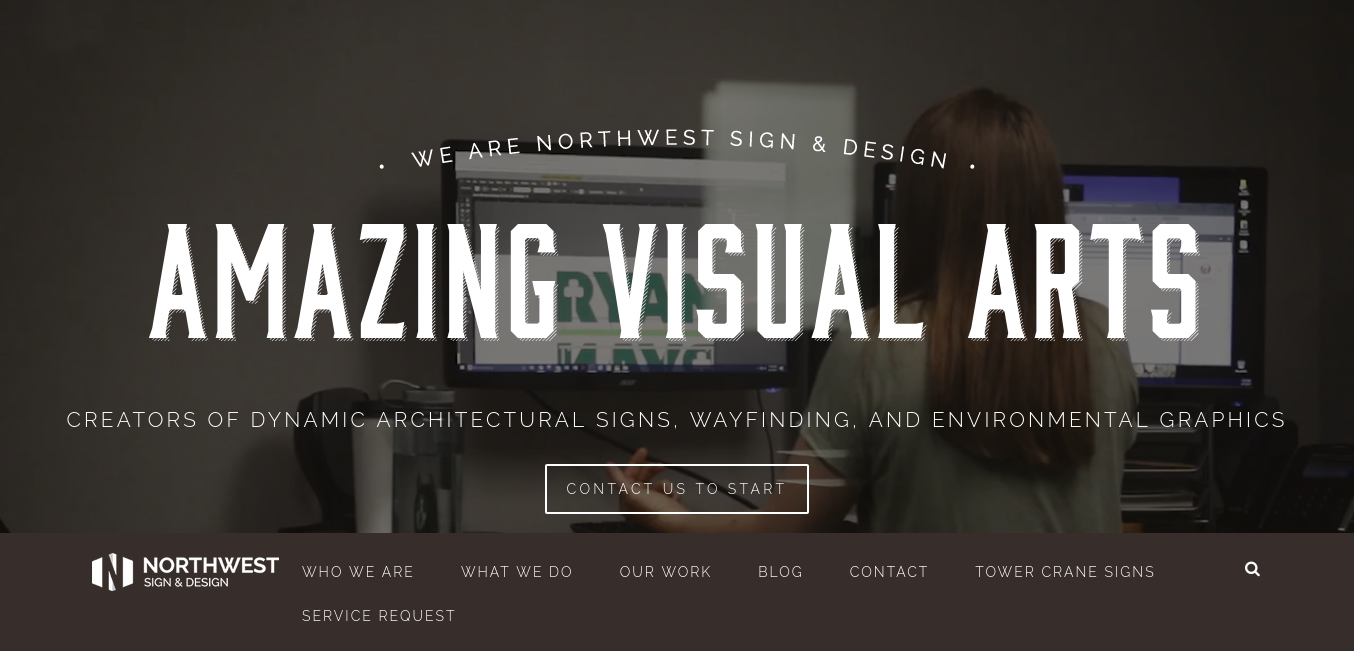The height and width of the screenshot is (651, 1366).
Task: Open the search magnifier icon
Action: pos(1252,569)
